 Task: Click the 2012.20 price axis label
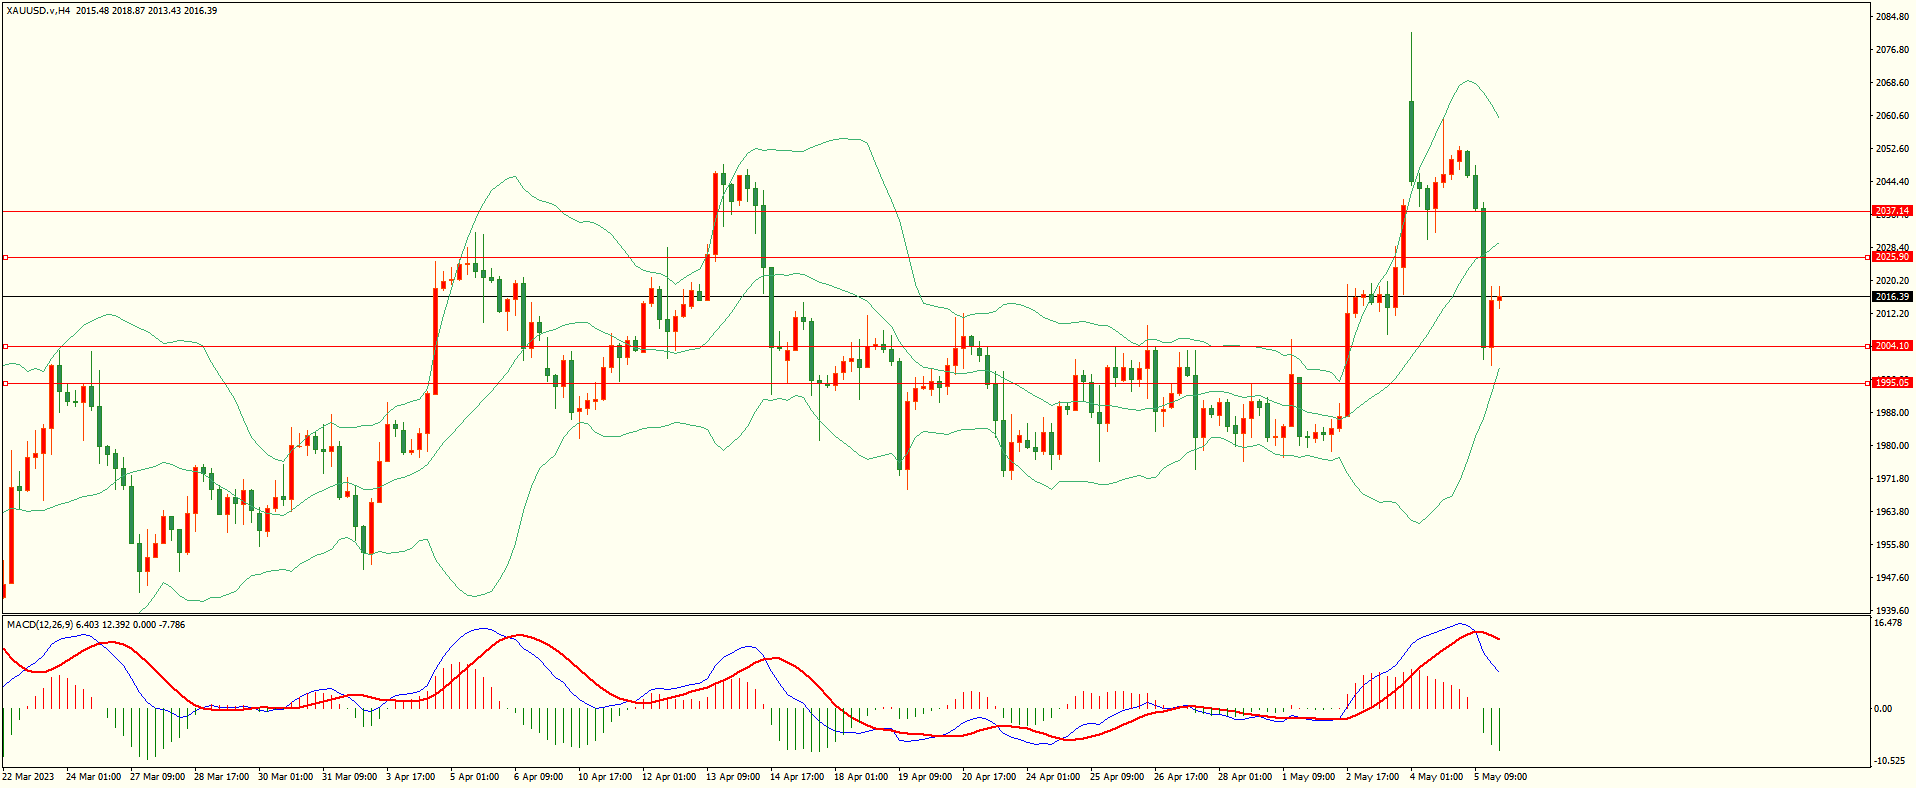coord(1893,314)
